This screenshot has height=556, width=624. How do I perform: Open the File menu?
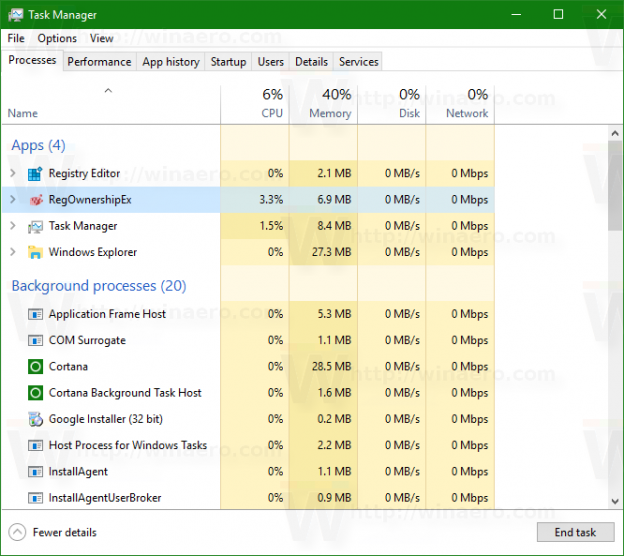16,38
